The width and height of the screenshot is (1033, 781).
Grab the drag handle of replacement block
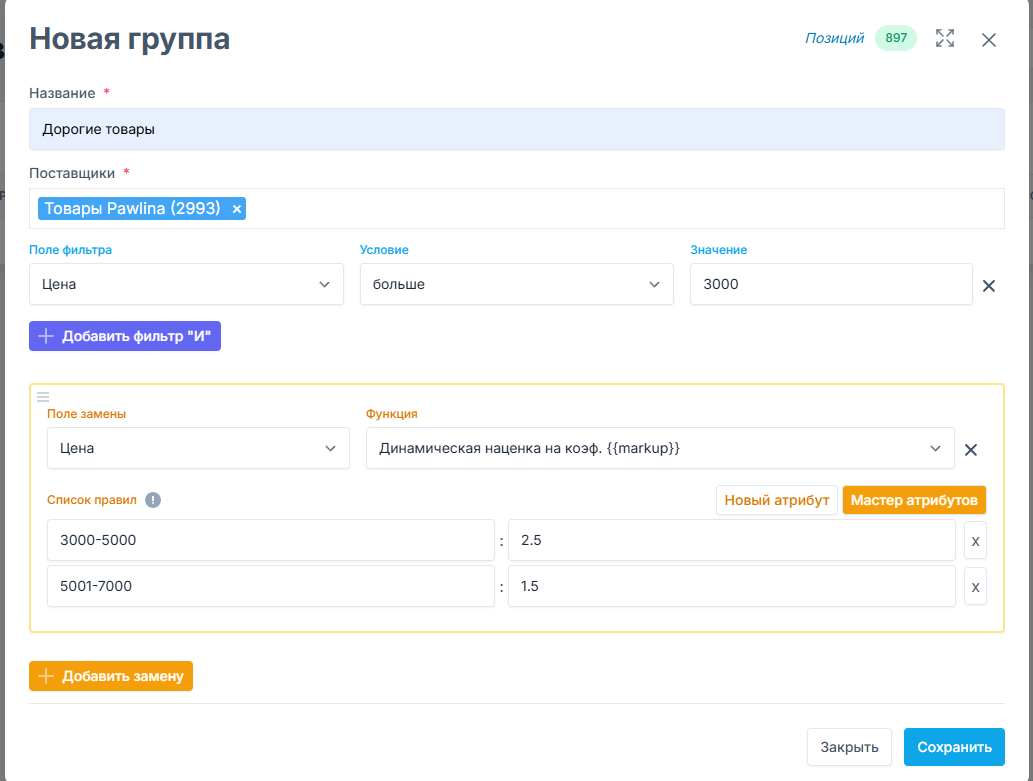pos(43,397)
